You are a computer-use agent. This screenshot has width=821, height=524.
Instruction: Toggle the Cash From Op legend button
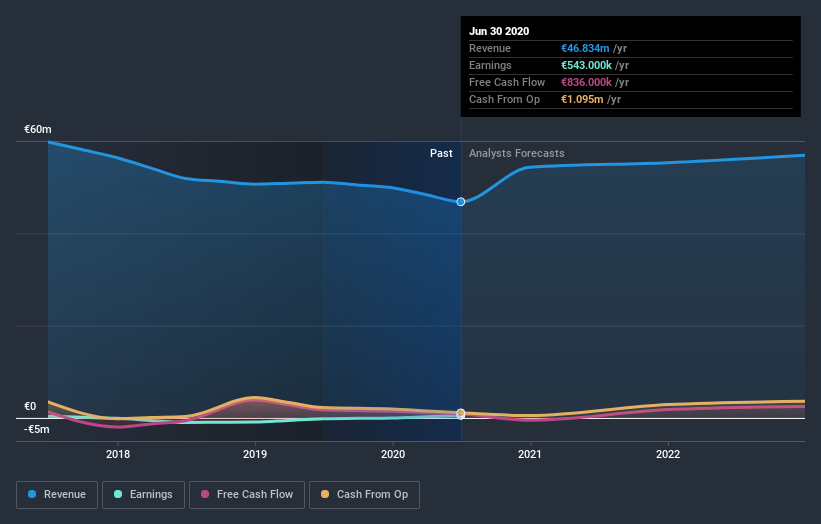pos(364,495)
